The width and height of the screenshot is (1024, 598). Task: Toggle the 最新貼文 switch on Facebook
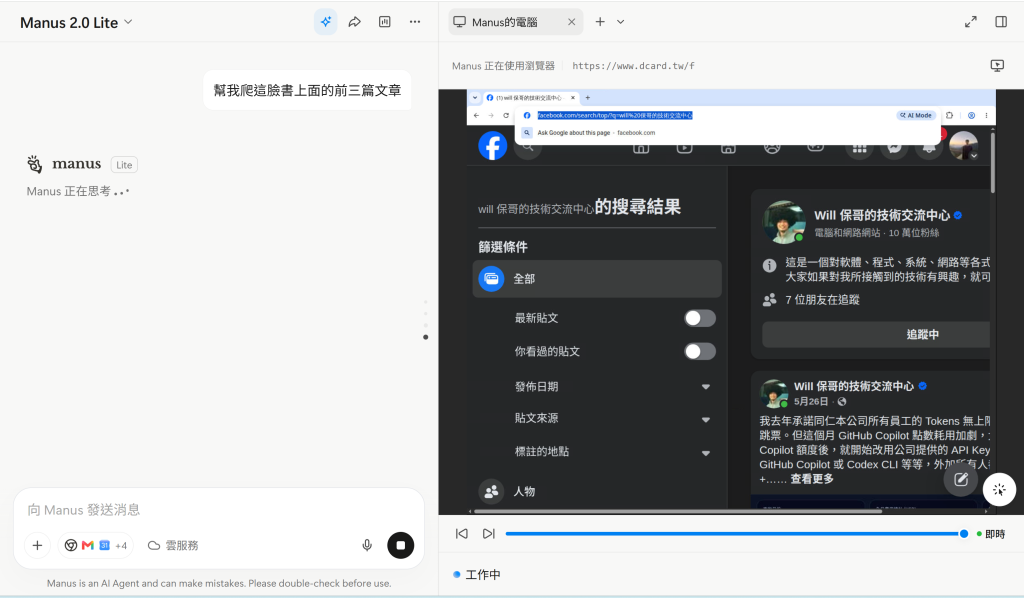[x=699, y=318]
